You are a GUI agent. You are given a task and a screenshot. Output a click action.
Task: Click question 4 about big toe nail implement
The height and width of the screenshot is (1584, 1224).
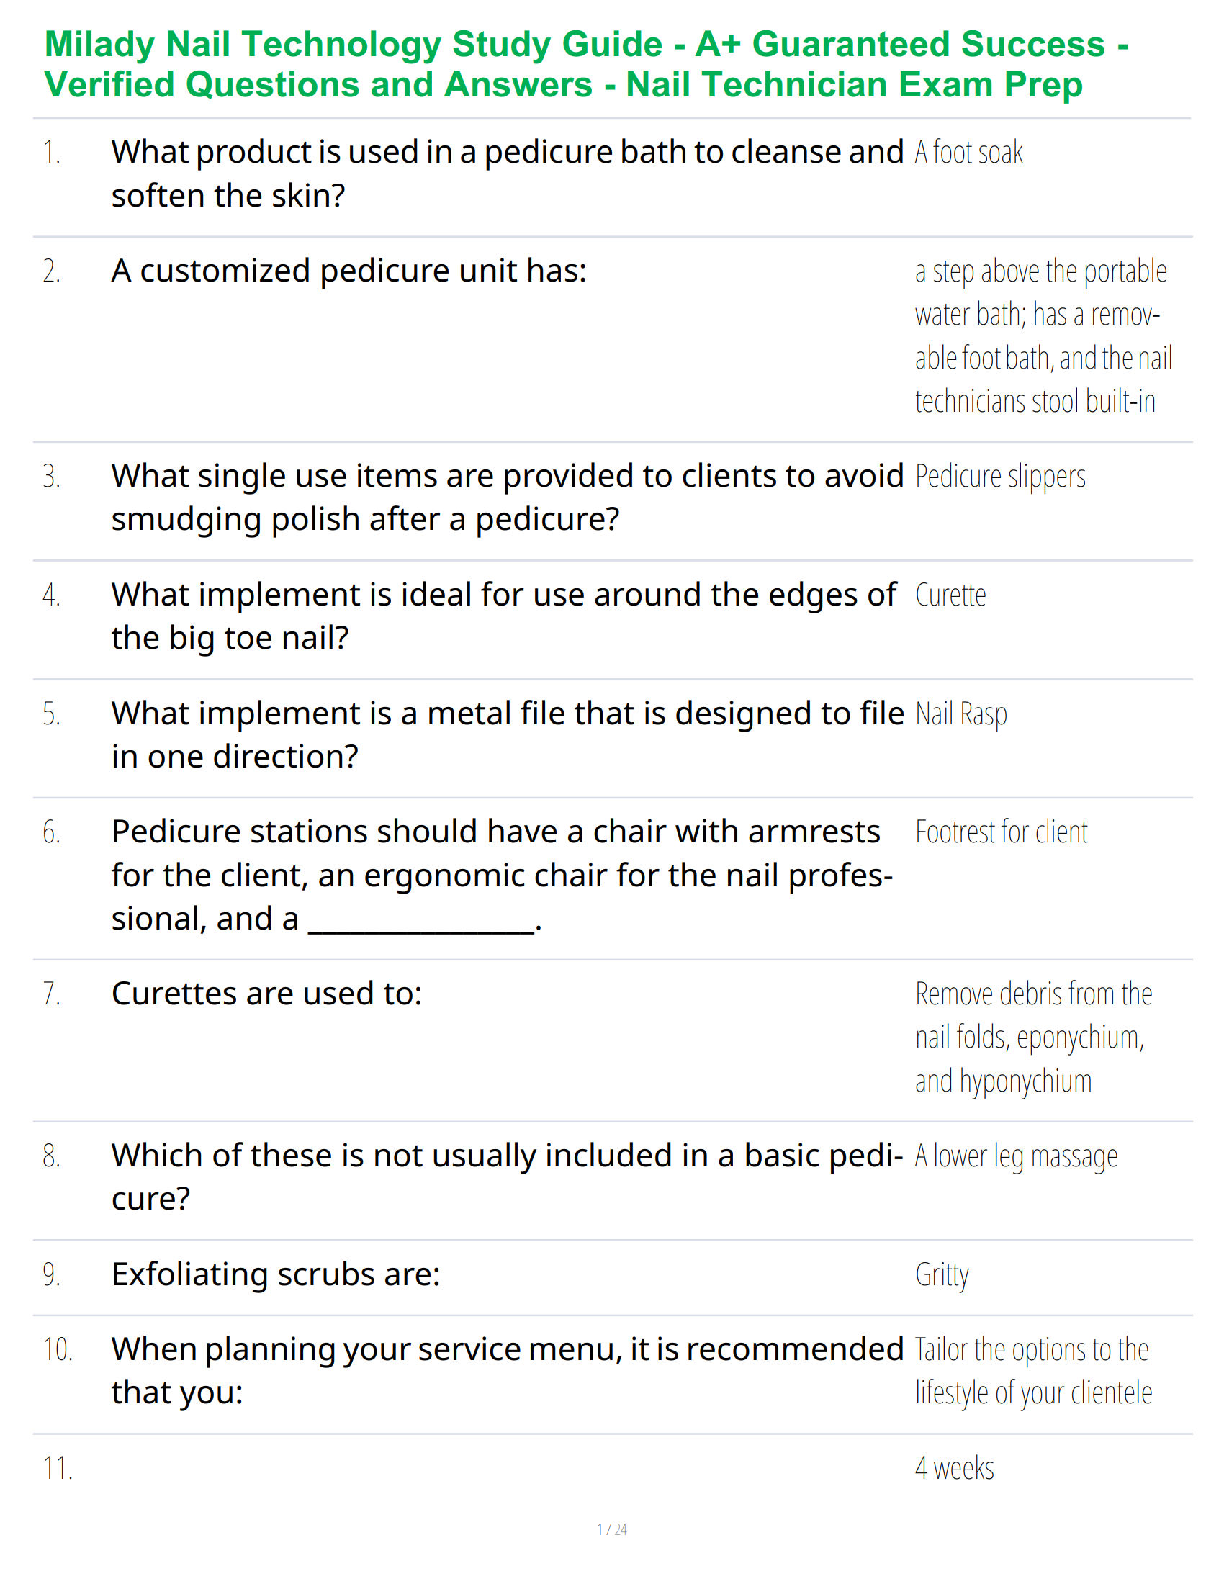click(x=503, y=616)
